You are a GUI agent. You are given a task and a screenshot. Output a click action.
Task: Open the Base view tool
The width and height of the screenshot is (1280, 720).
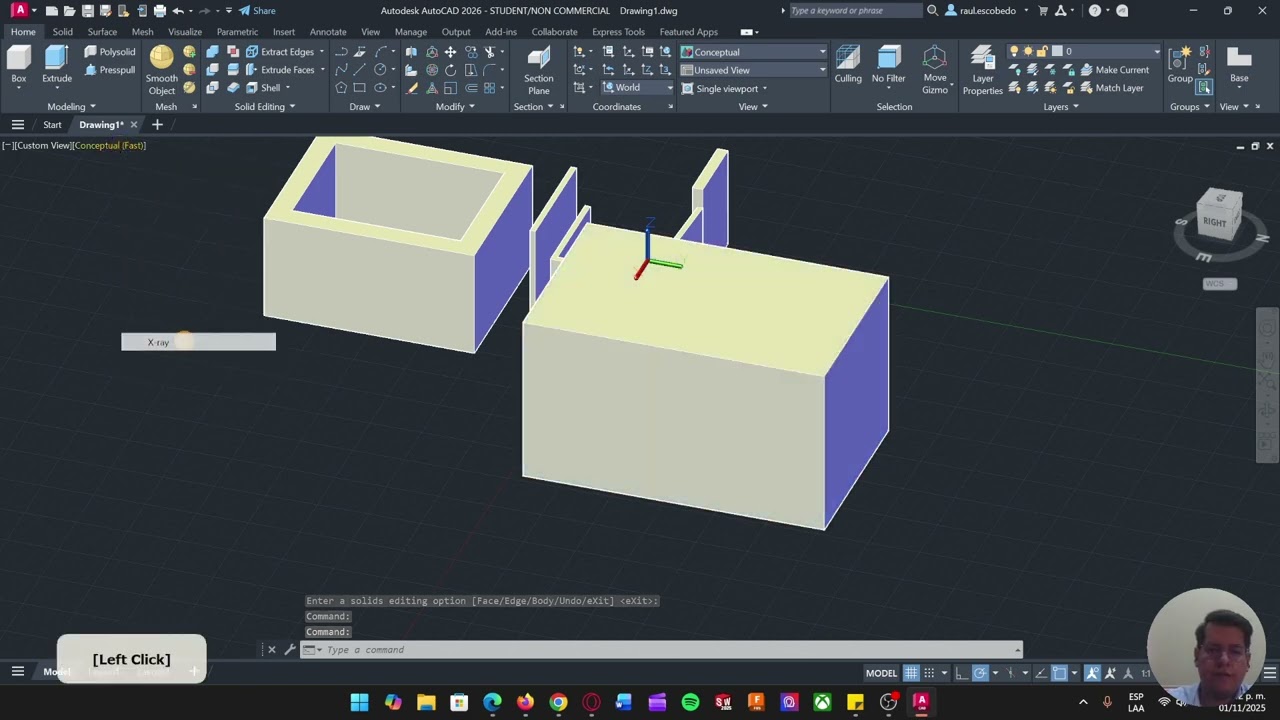tap(1239, 66)
